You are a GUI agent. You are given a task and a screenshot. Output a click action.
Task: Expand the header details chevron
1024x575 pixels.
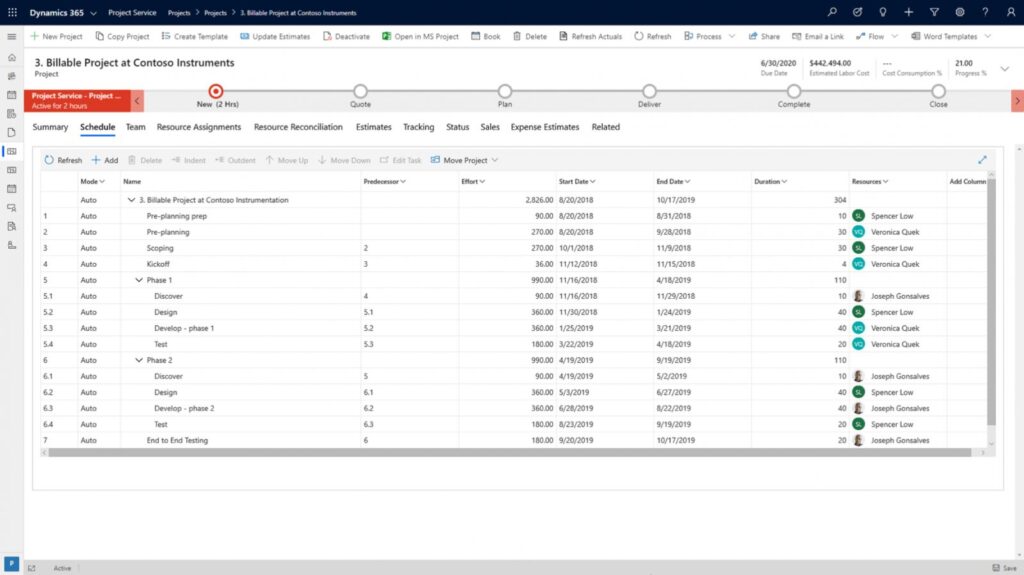(x=1004, y=69)
